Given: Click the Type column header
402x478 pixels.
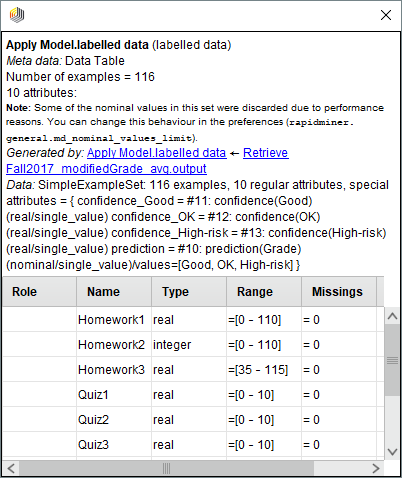Looking at the screenshot, I should coord(189,292).
